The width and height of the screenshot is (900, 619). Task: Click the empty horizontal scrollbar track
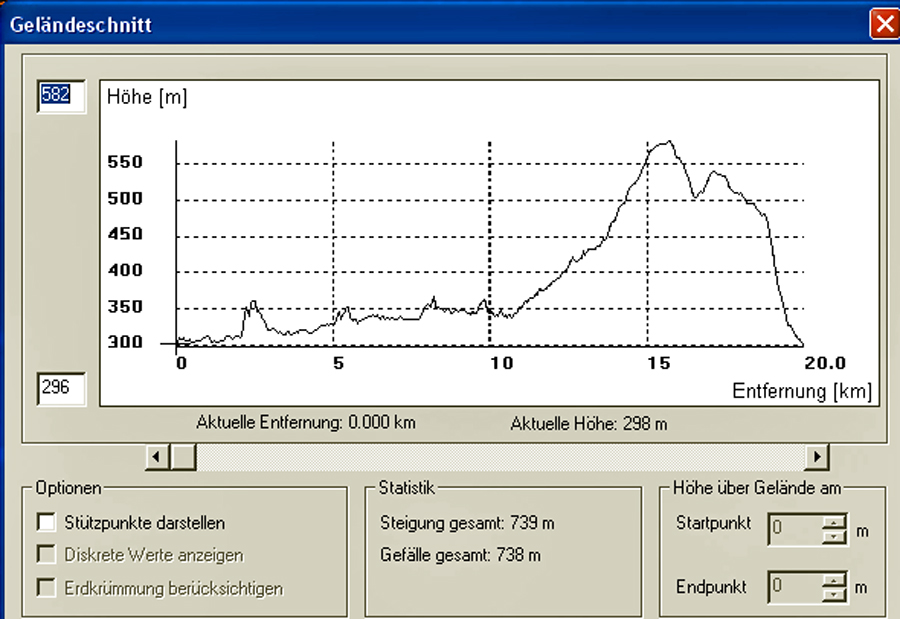pyautogui.click(x=500, y=457)
